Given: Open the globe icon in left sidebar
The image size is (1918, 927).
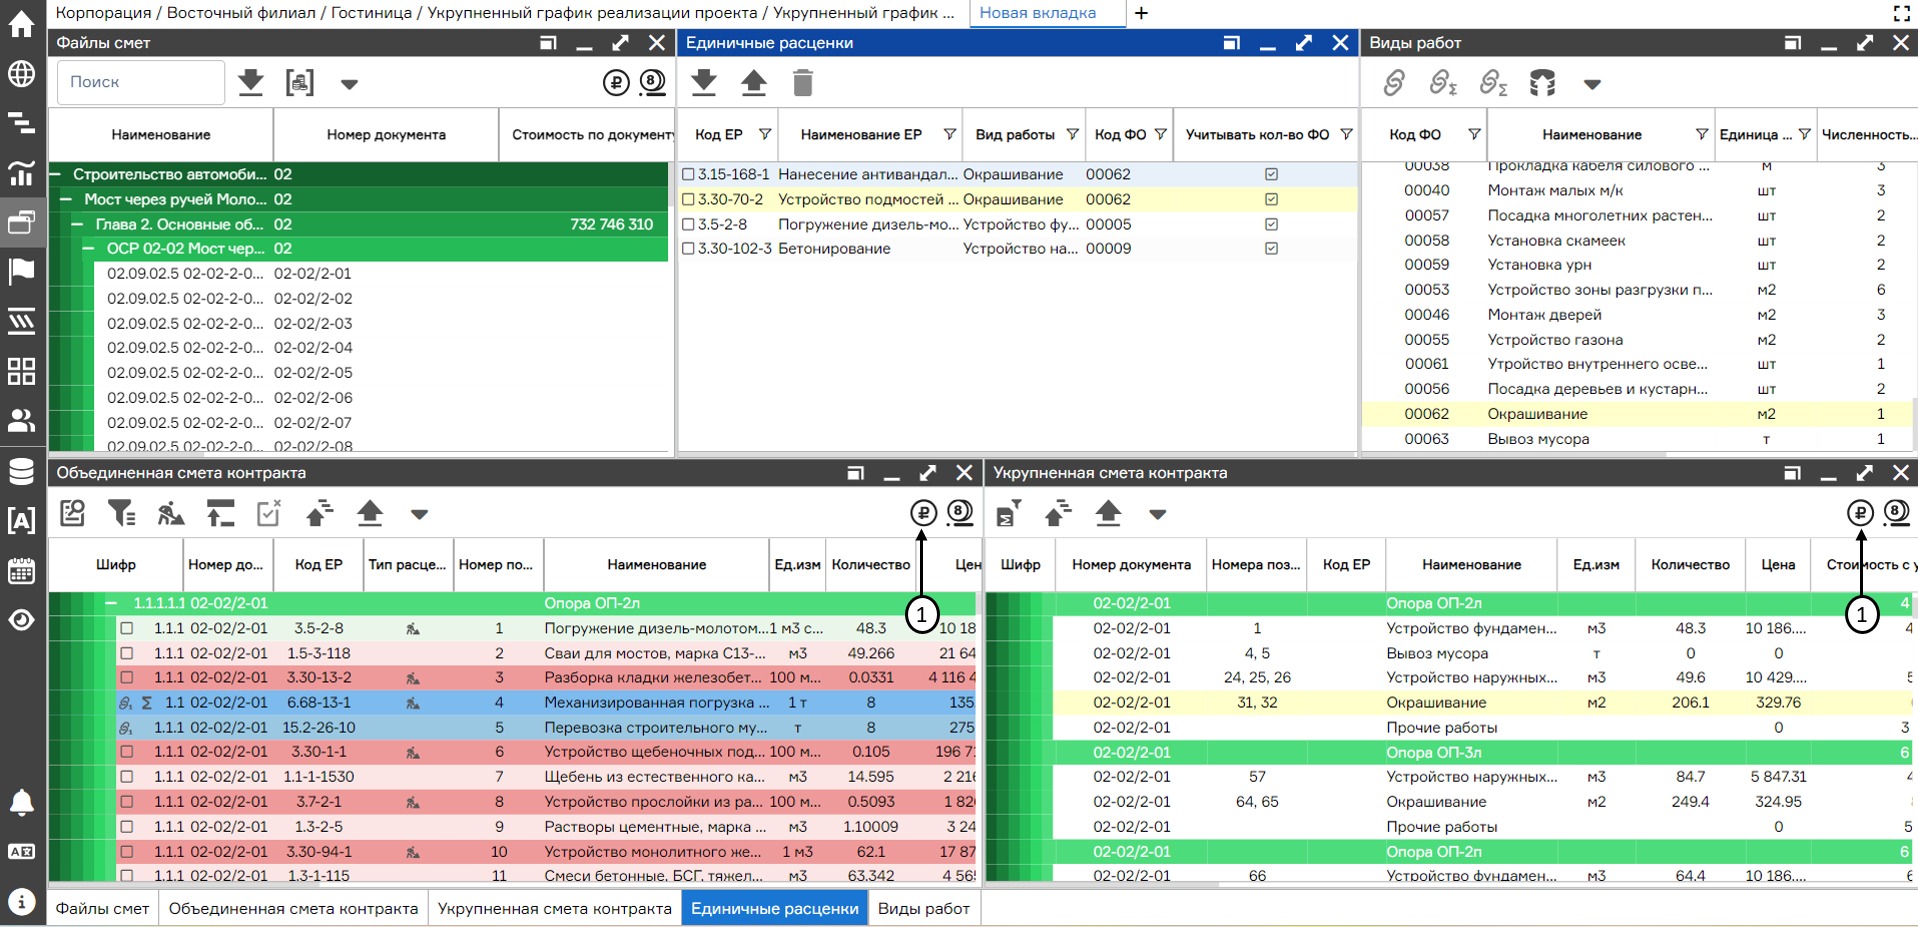Looking at the screenshot, I should pyautogui.click(x=21, y=74).
